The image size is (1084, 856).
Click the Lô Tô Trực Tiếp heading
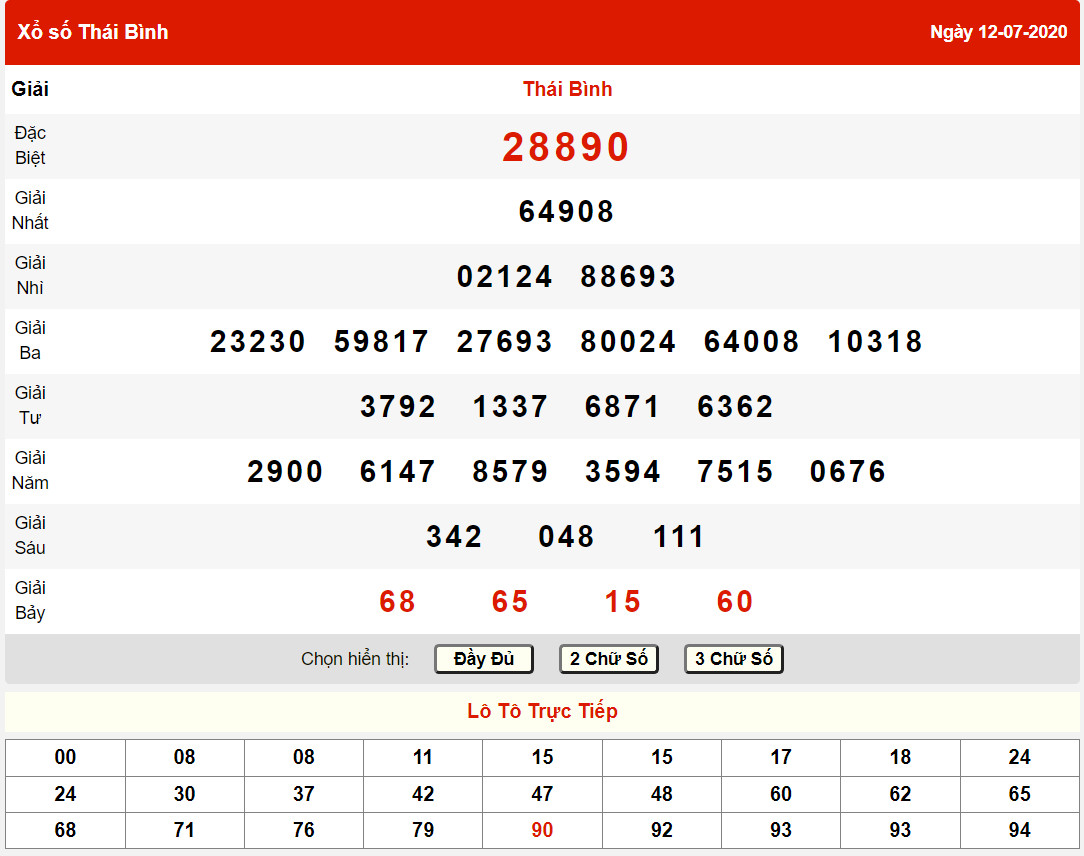click(x=542, y=711)
